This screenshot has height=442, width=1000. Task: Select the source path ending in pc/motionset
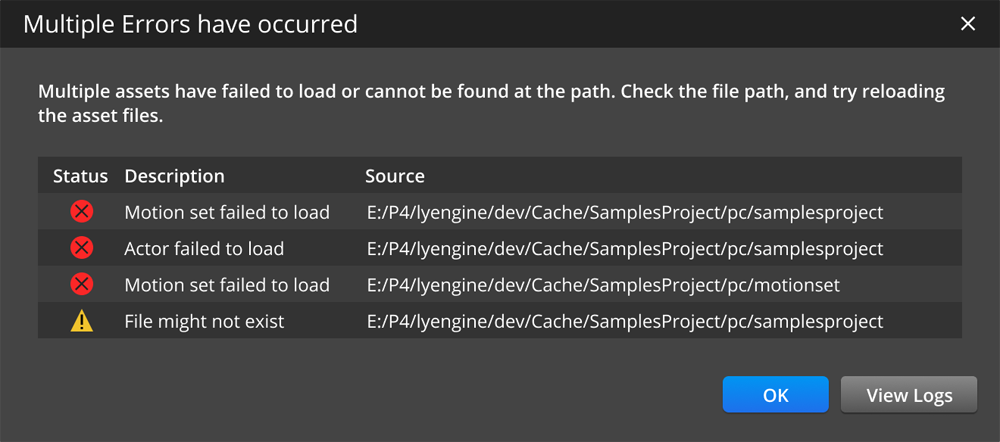point(602,285)
